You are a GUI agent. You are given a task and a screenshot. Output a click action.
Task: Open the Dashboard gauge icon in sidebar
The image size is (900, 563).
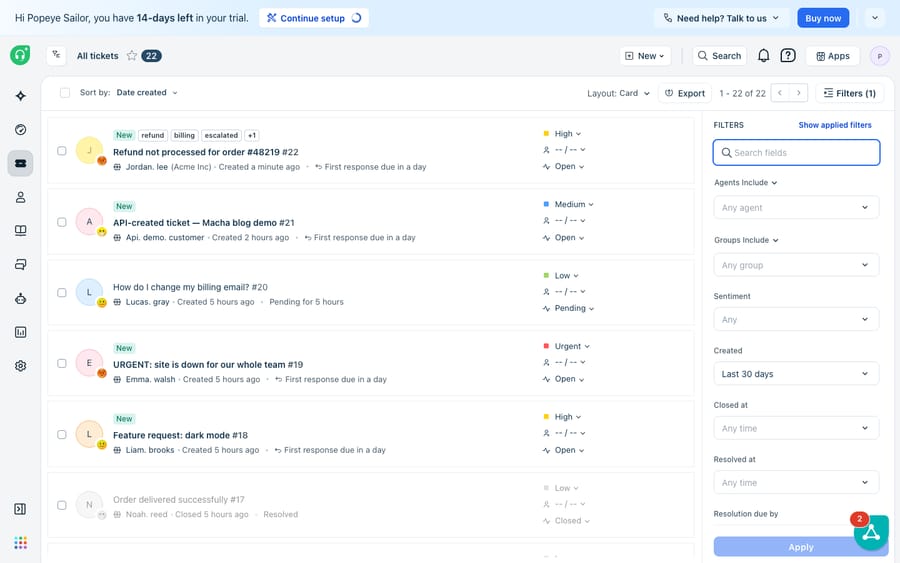(21, 130)
